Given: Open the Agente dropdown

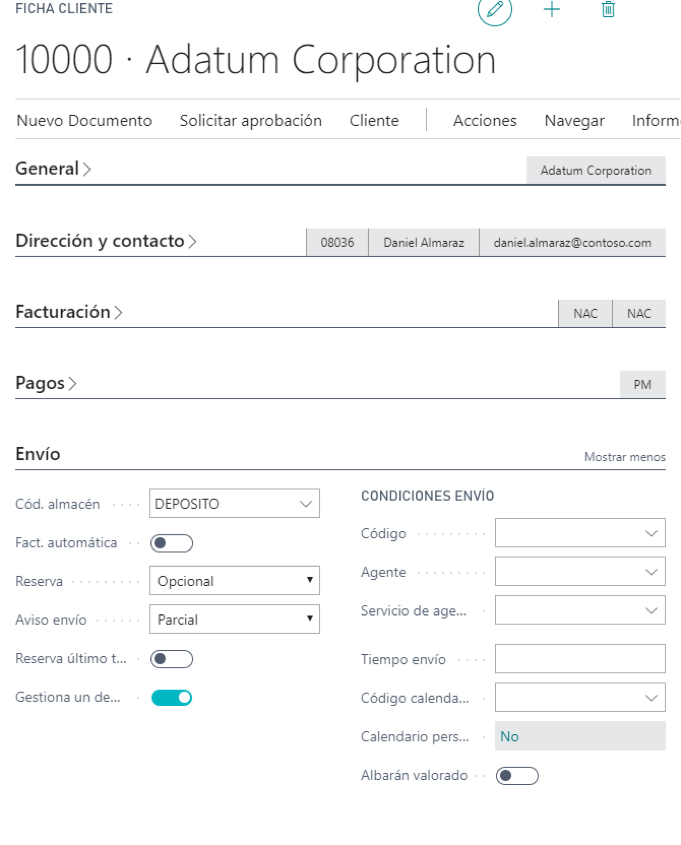Looking at the screenshot, I should [x=580, y=571].
